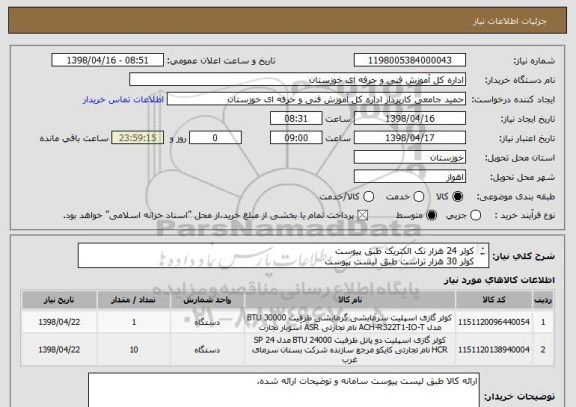Choose the جزیی purchase type radio
576x407 pixels.
(475, 215)
